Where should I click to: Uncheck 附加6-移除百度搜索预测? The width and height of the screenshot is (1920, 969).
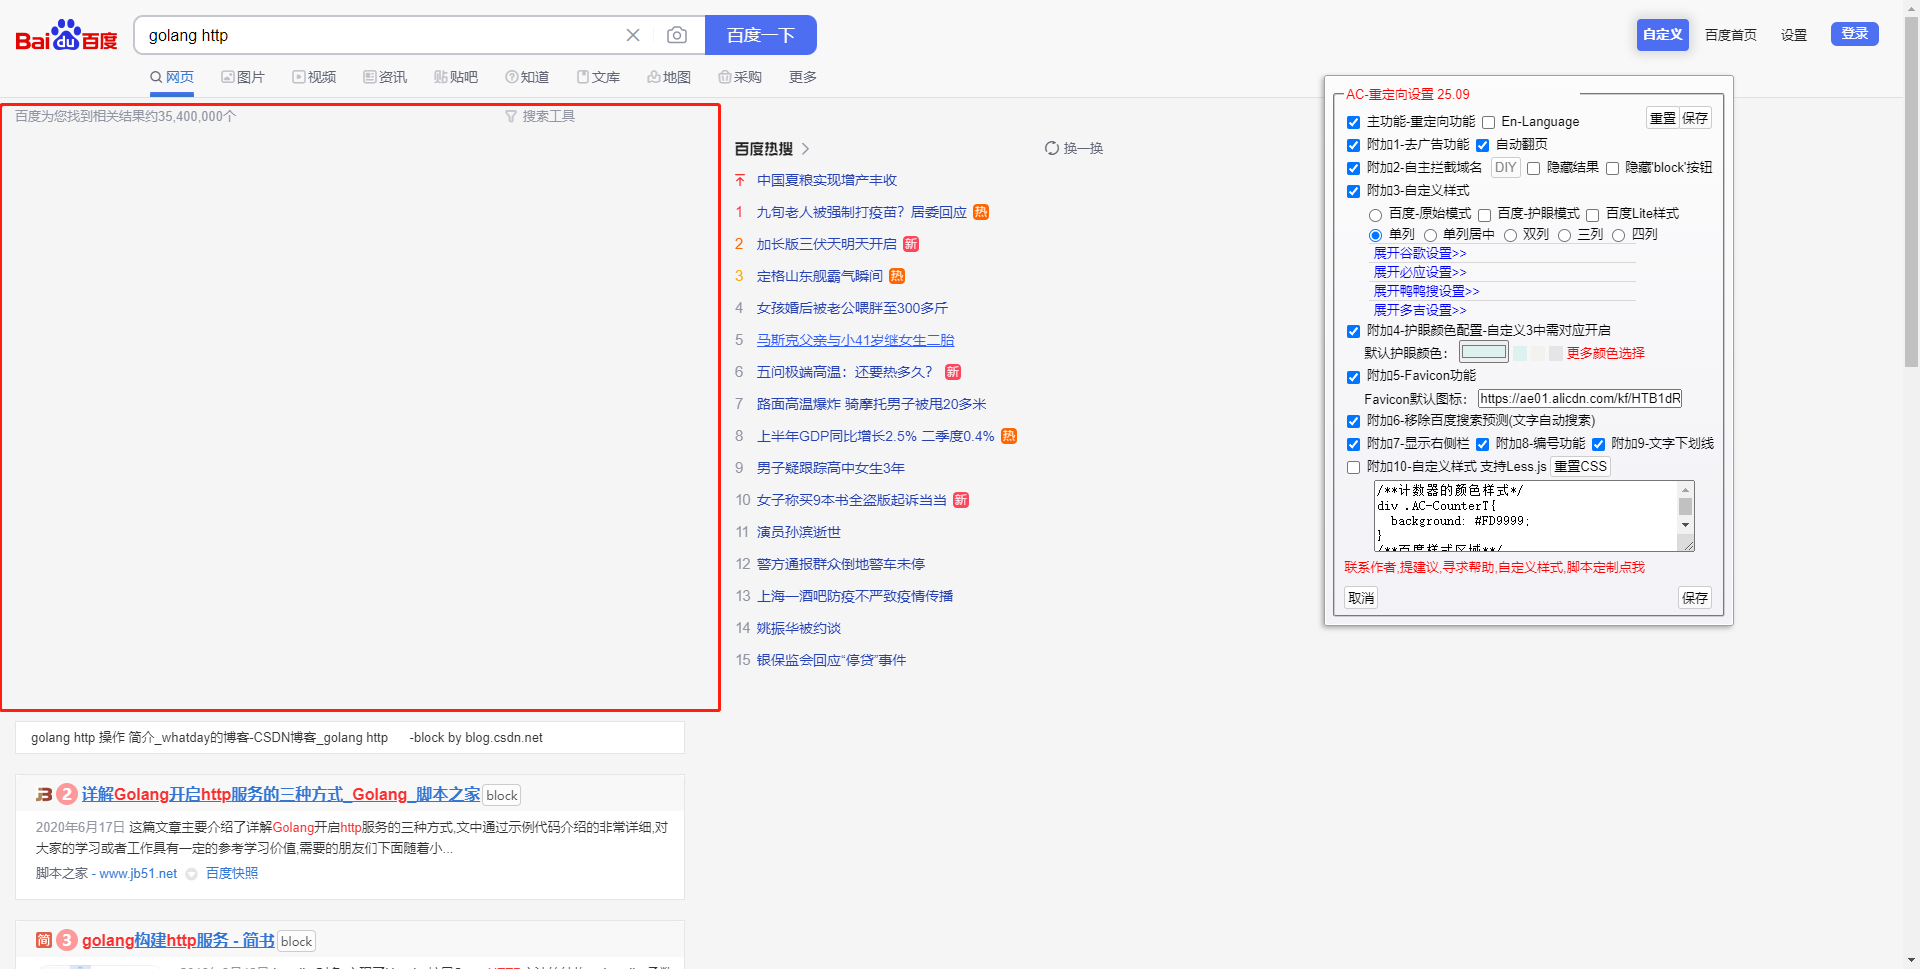pos(1354,421)
